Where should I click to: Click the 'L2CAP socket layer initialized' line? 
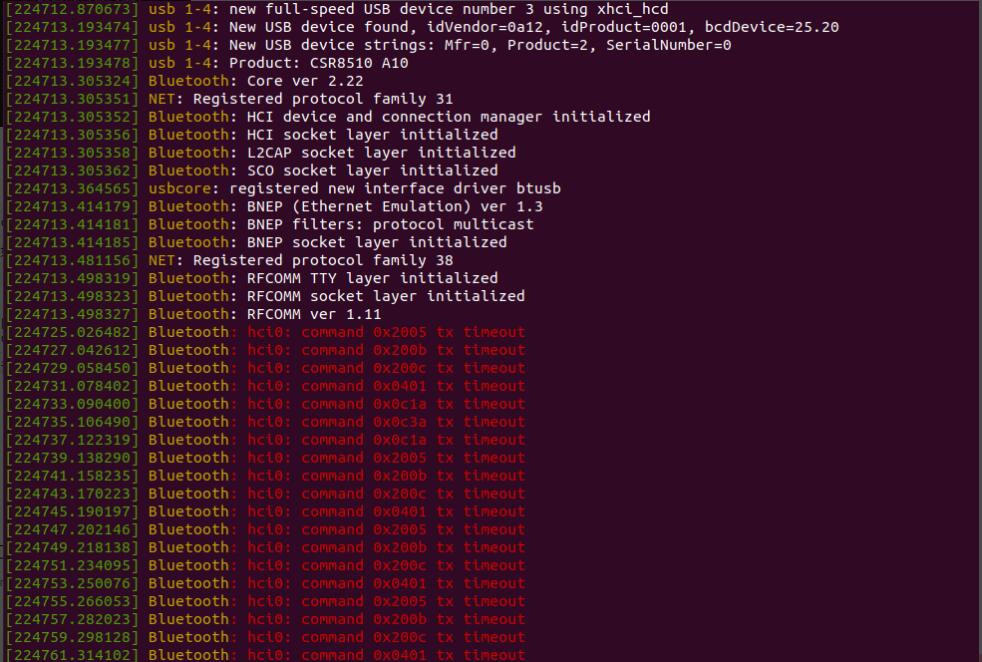coord(381,152)
